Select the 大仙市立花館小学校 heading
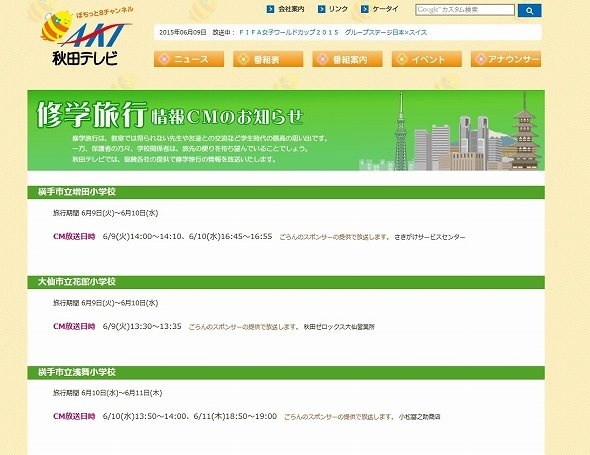The height and width of the screenshot is (455, 590). (76, 282)
